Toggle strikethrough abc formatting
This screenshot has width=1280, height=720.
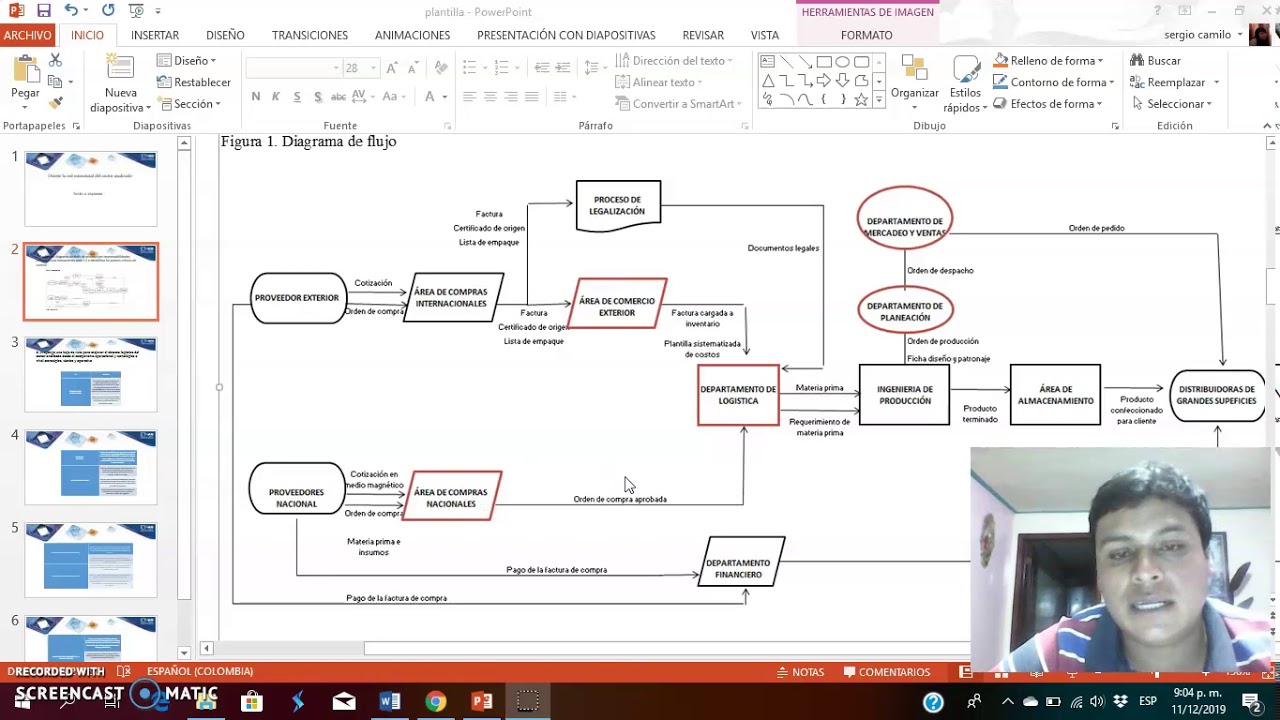click(339, 97)
